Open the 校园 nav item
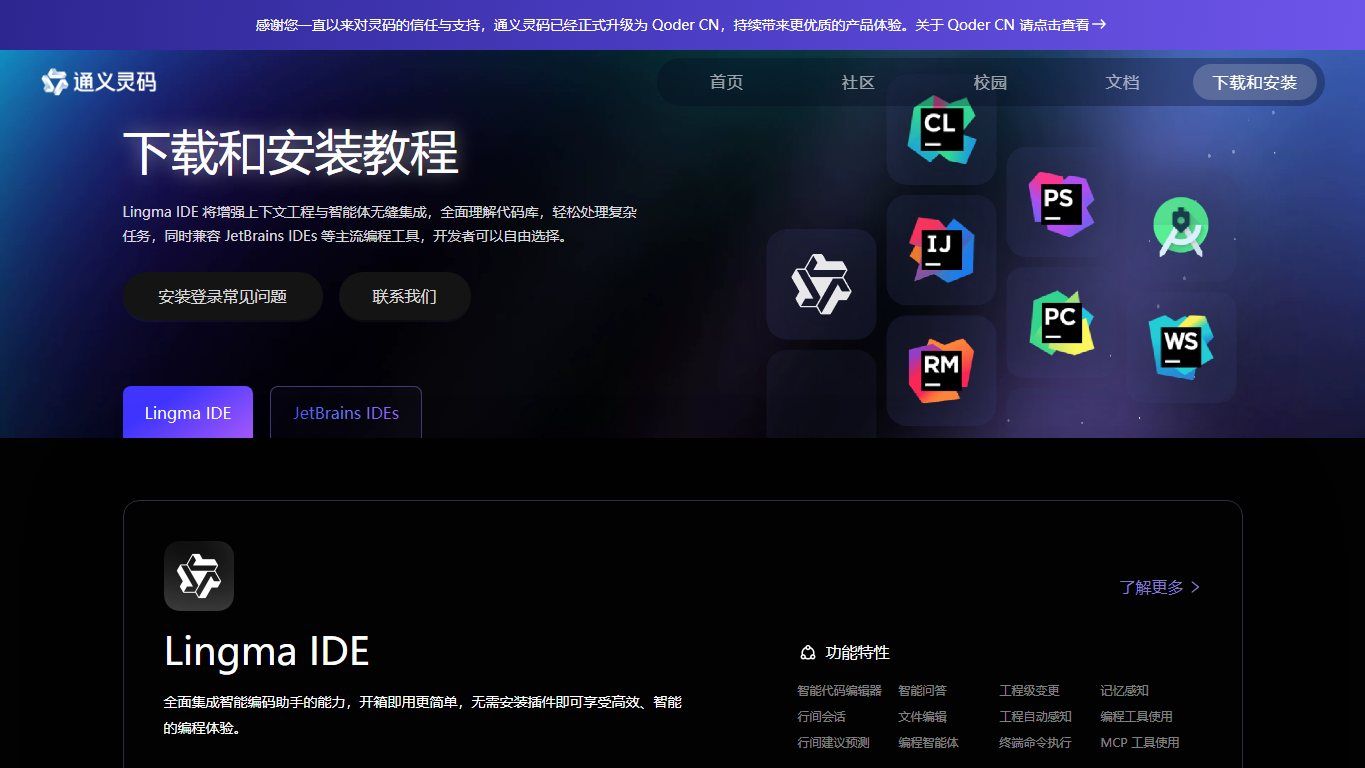 coord(991,82)
